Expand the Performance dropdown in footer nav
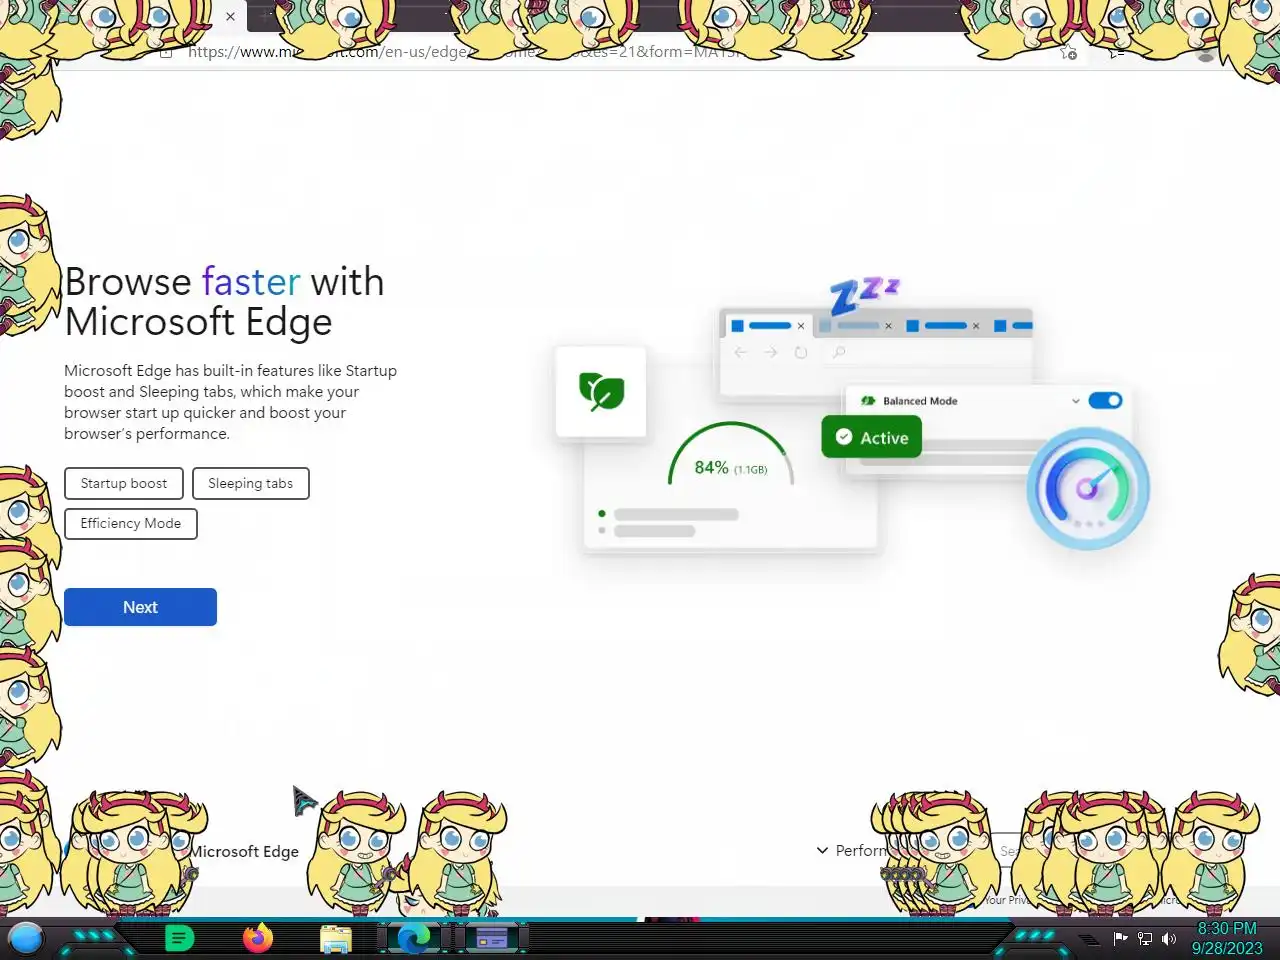 (x=852, y=850)
